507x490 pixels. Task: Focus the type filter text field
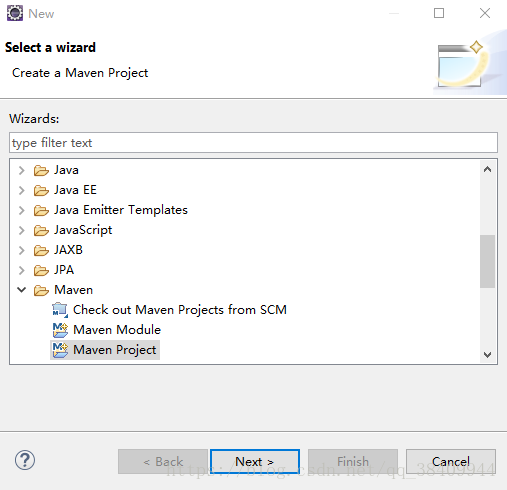253,143
